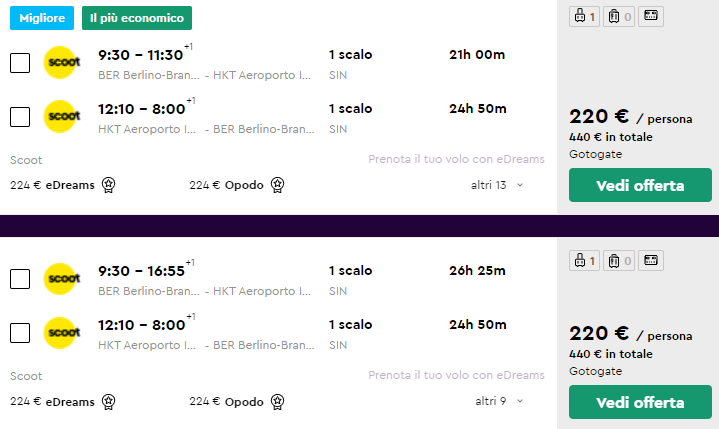Switch to "Il più economico" tab
Viewport: 719px width, 429px height.
[137, 18]
